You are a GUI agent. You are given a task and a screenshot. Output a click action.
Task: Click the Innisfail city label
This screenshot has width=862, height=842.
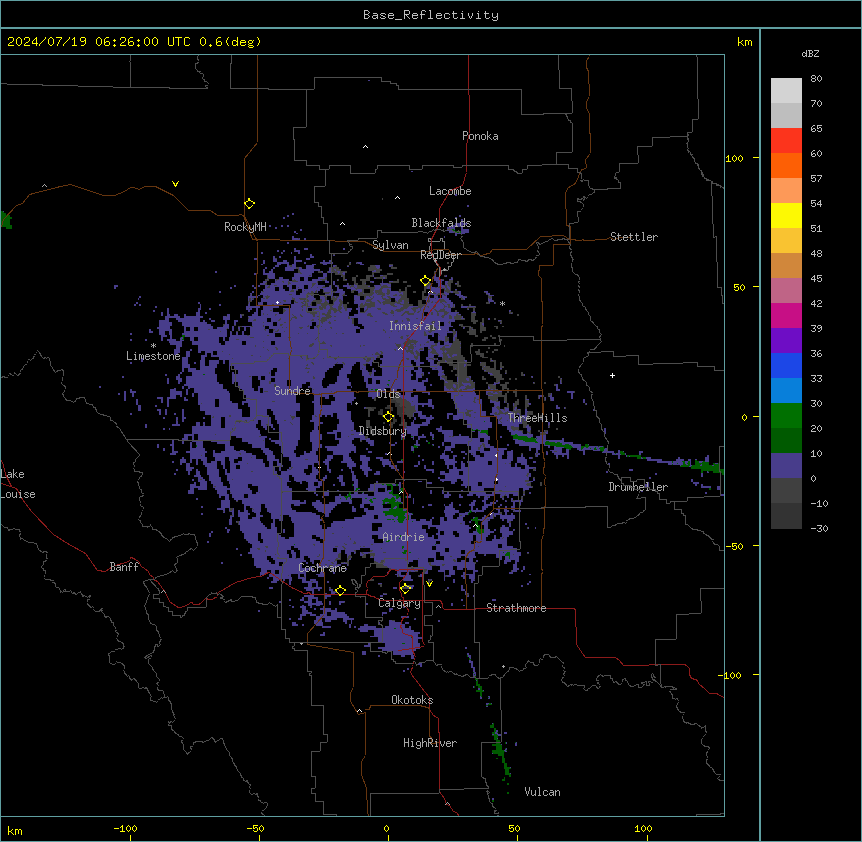click(x=415, y=326)
